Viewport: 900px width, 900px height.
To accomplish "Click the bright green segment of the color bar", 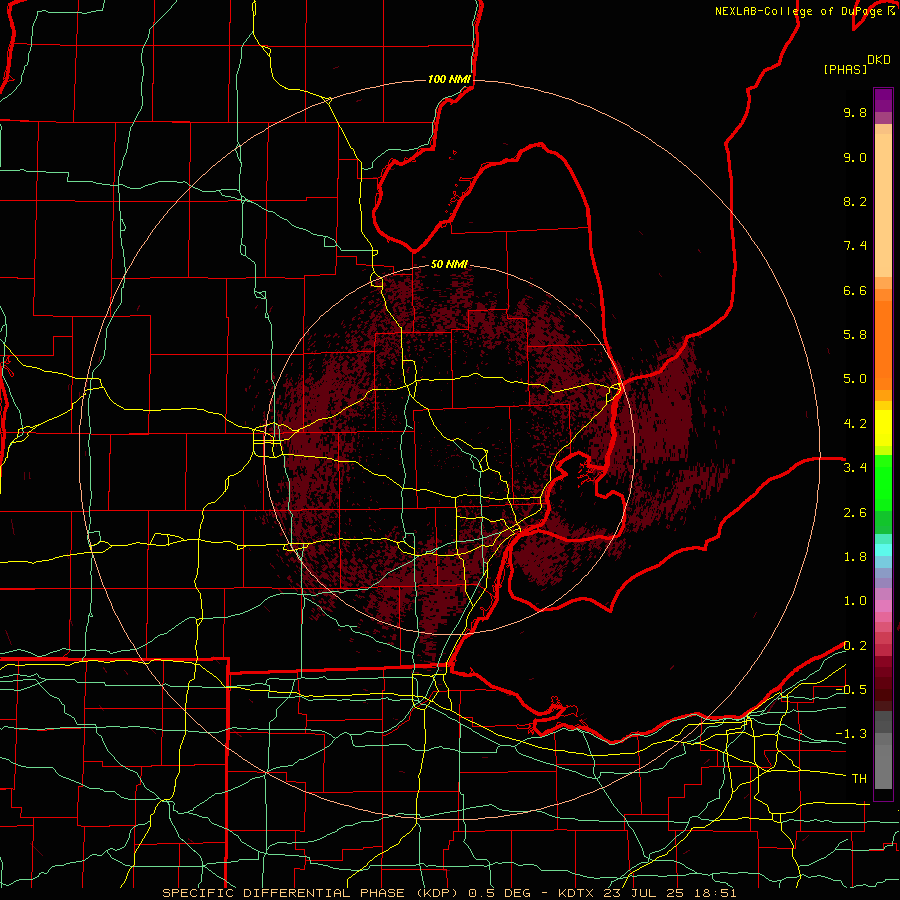I will (883, 484).
